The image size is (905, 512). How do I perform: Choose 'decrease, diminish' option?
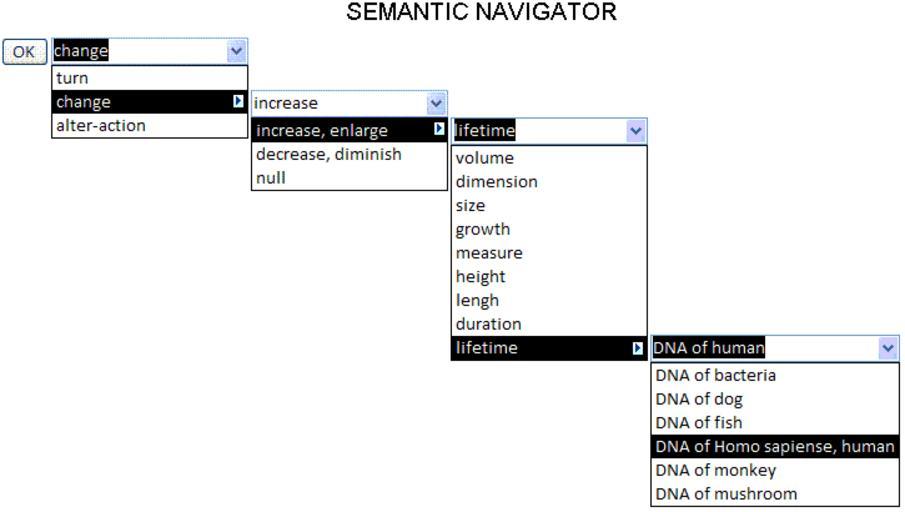pos(349,154)
